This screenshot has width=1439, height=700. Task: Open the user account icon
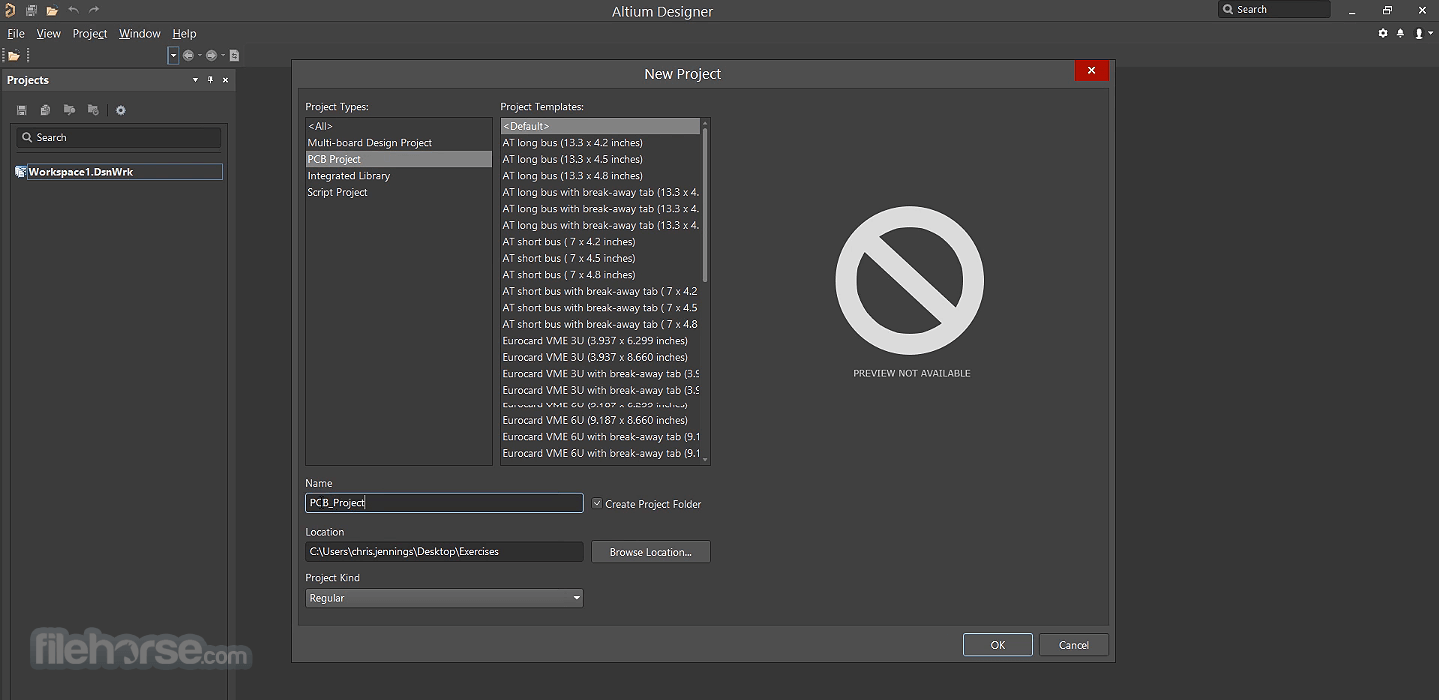pos(1418,33)
